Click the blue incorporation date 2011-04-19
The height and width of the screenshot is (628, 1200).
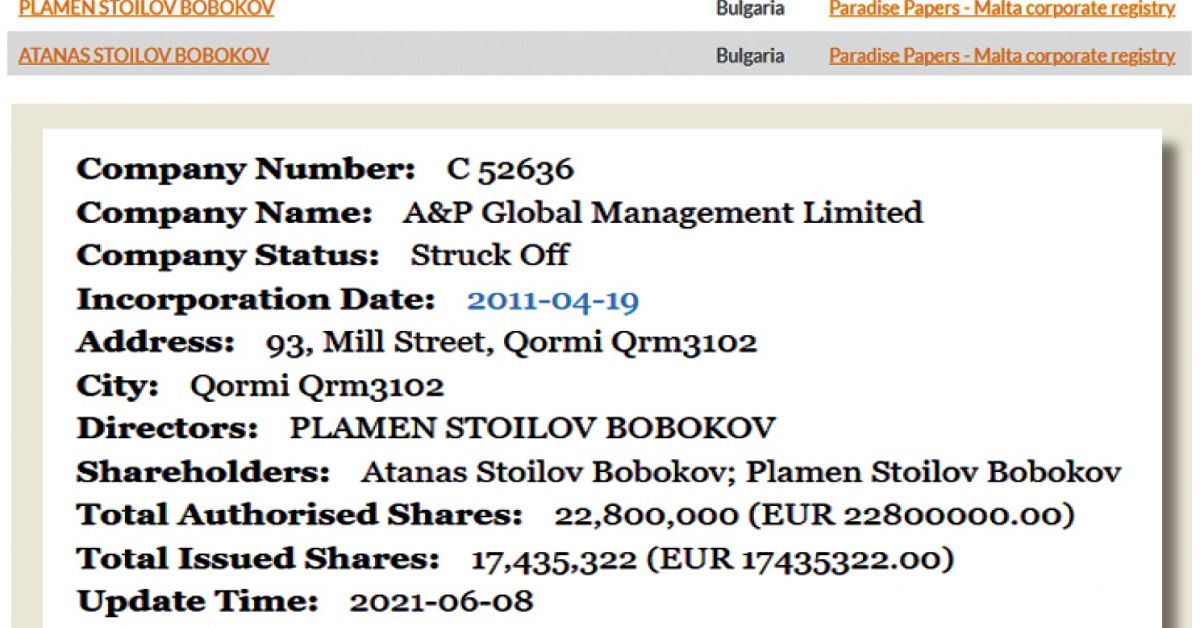553,300
